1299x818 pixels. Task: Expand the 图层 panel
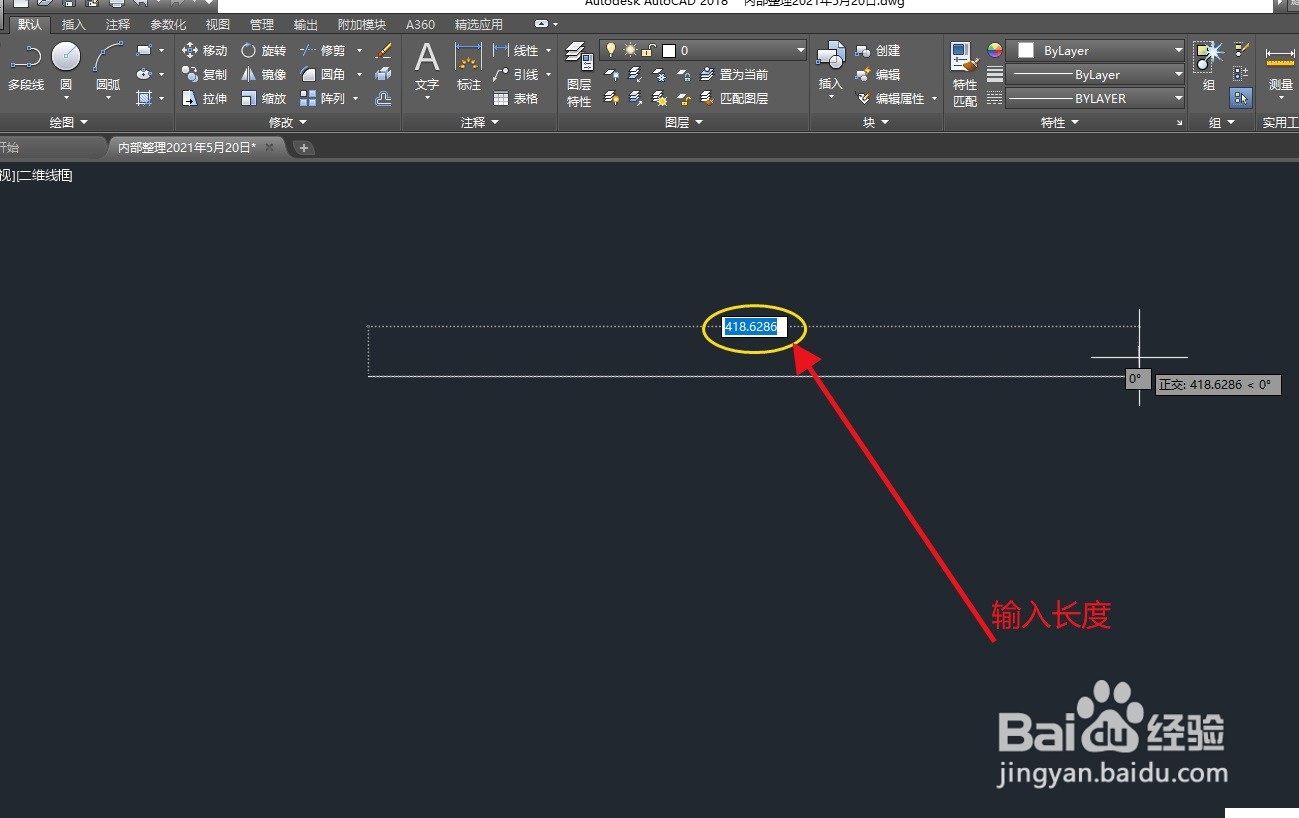[x=684, y=122]
